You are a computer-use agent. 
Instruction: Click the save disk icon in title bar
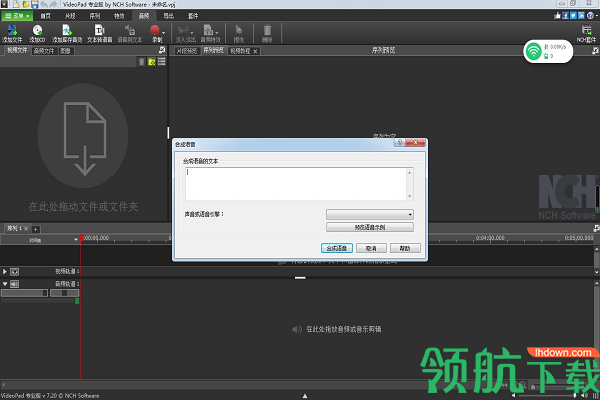[35, 4]
